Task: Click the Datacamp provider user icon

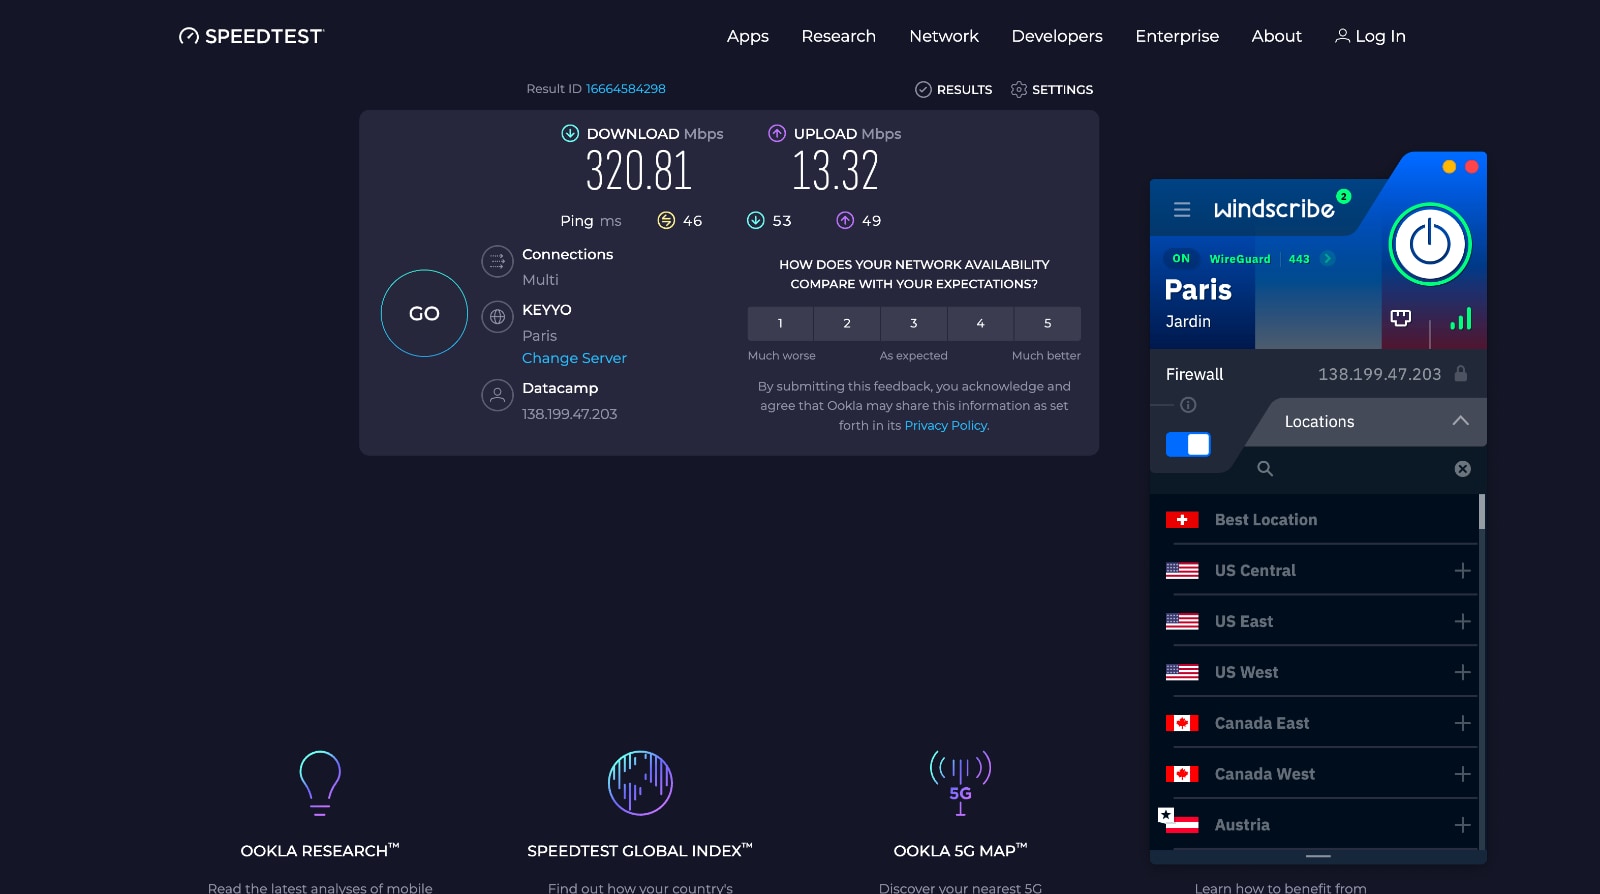Action: coord(497,395)
